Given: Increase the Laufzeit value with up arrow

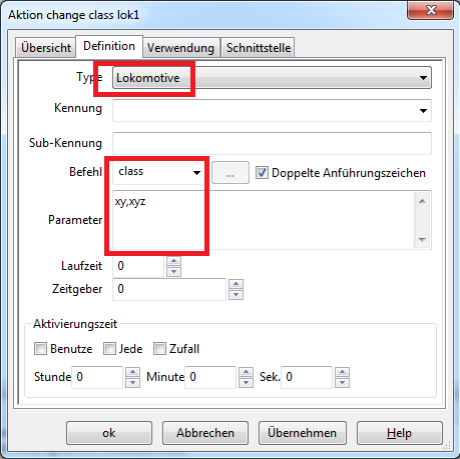Looking at the screenshot, I should (174, 261).
